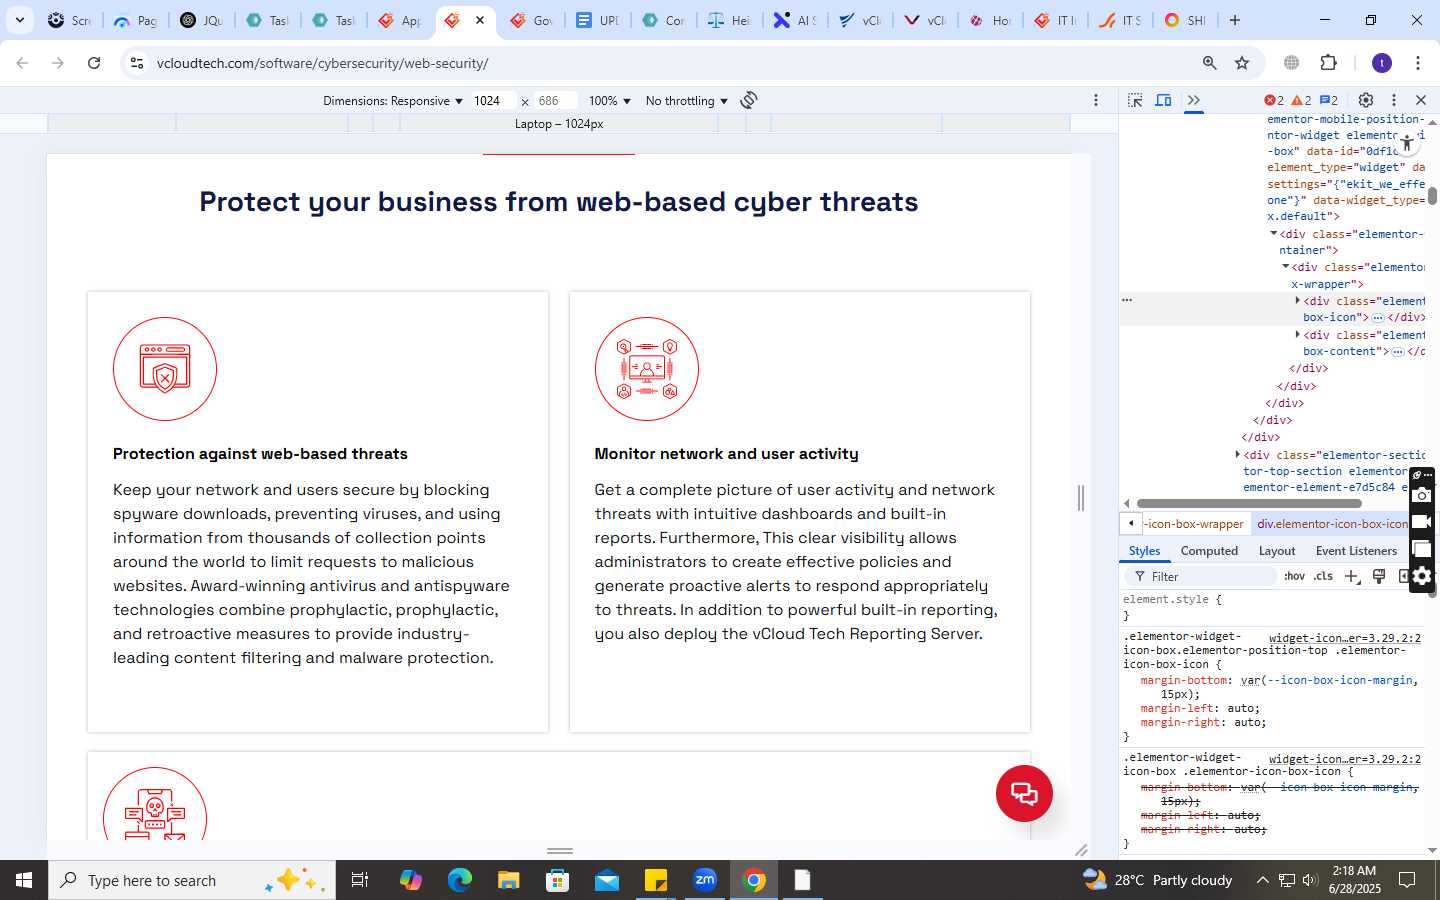Screen dimensions: 1440x900
Task: Click the web threats shield icon in first card
Action: pos(165,369)
